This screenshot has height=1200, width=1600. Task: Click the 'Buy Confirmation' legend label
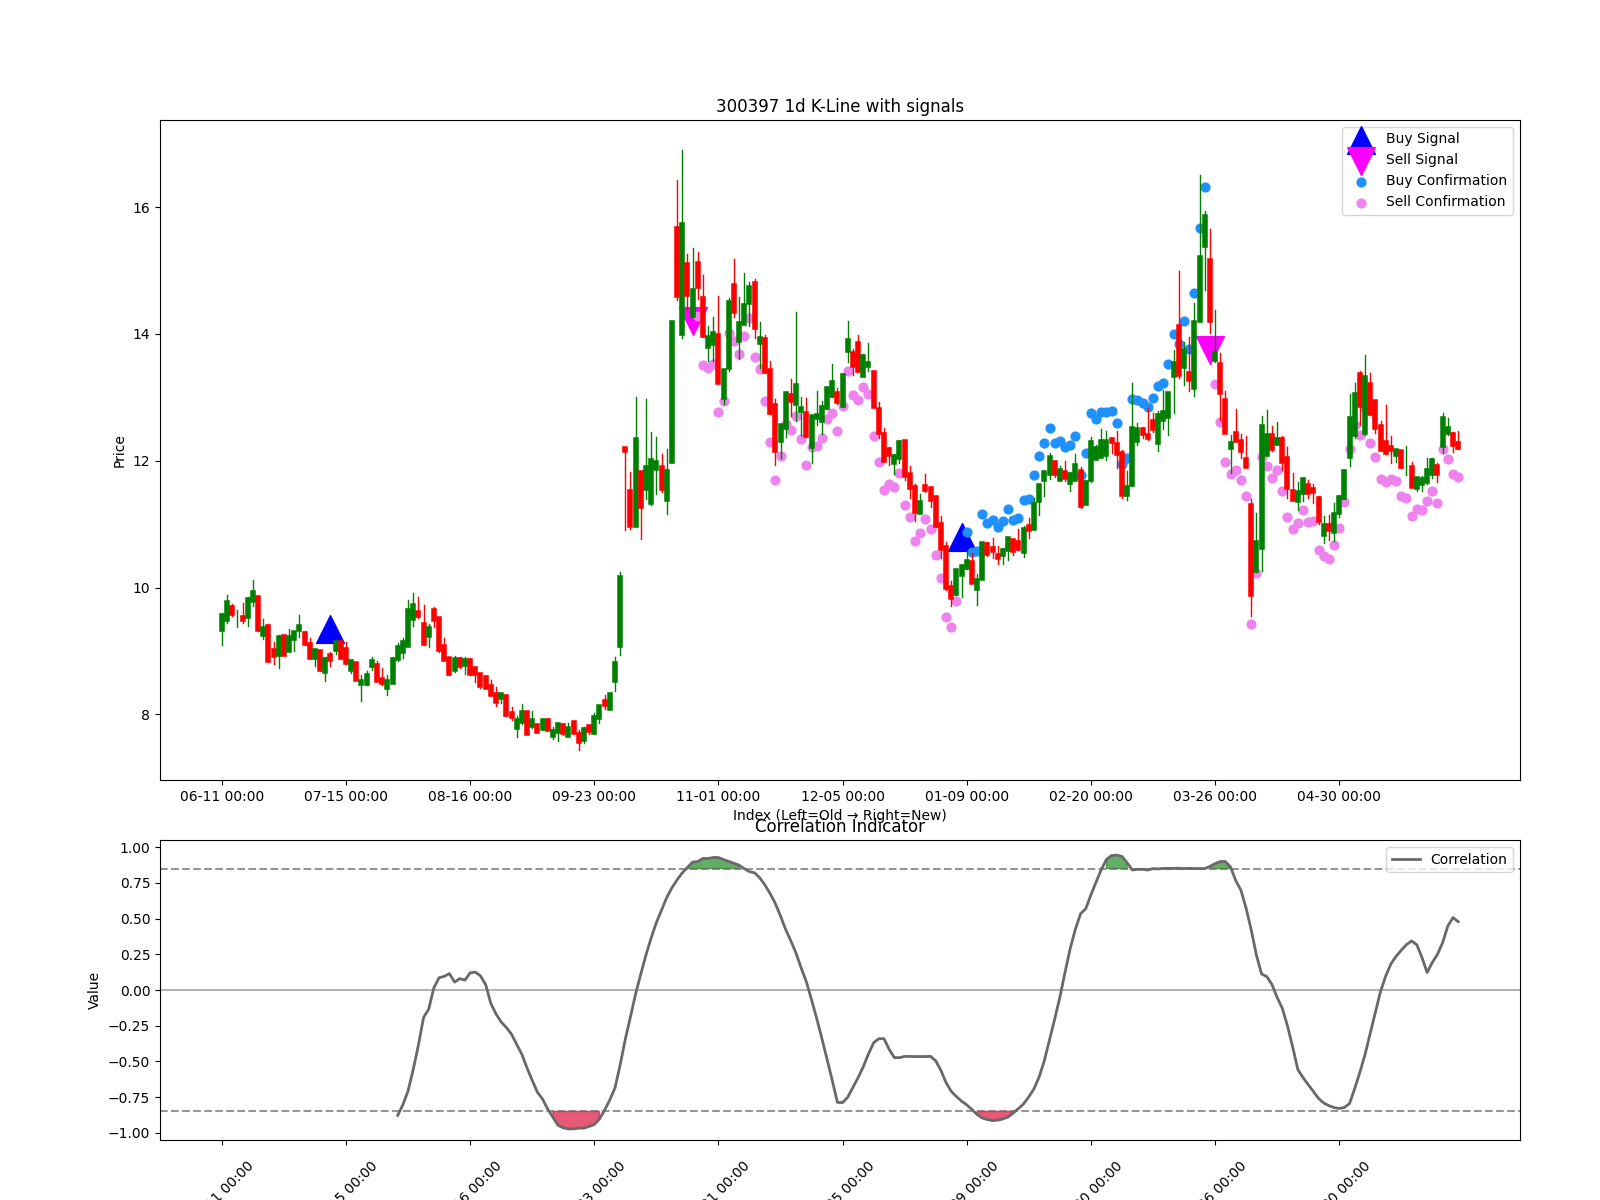[1446, 181]
